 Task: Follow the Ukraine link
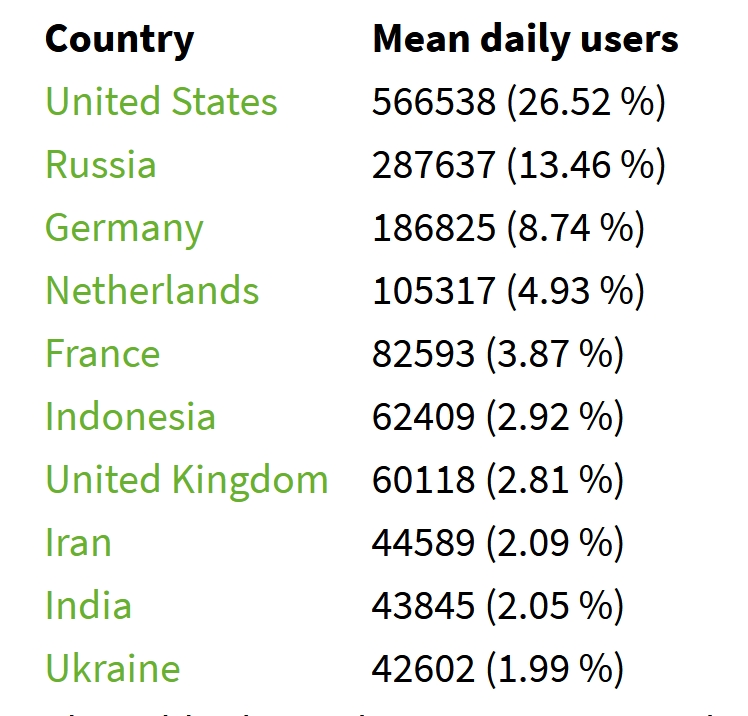pos(112,669)
